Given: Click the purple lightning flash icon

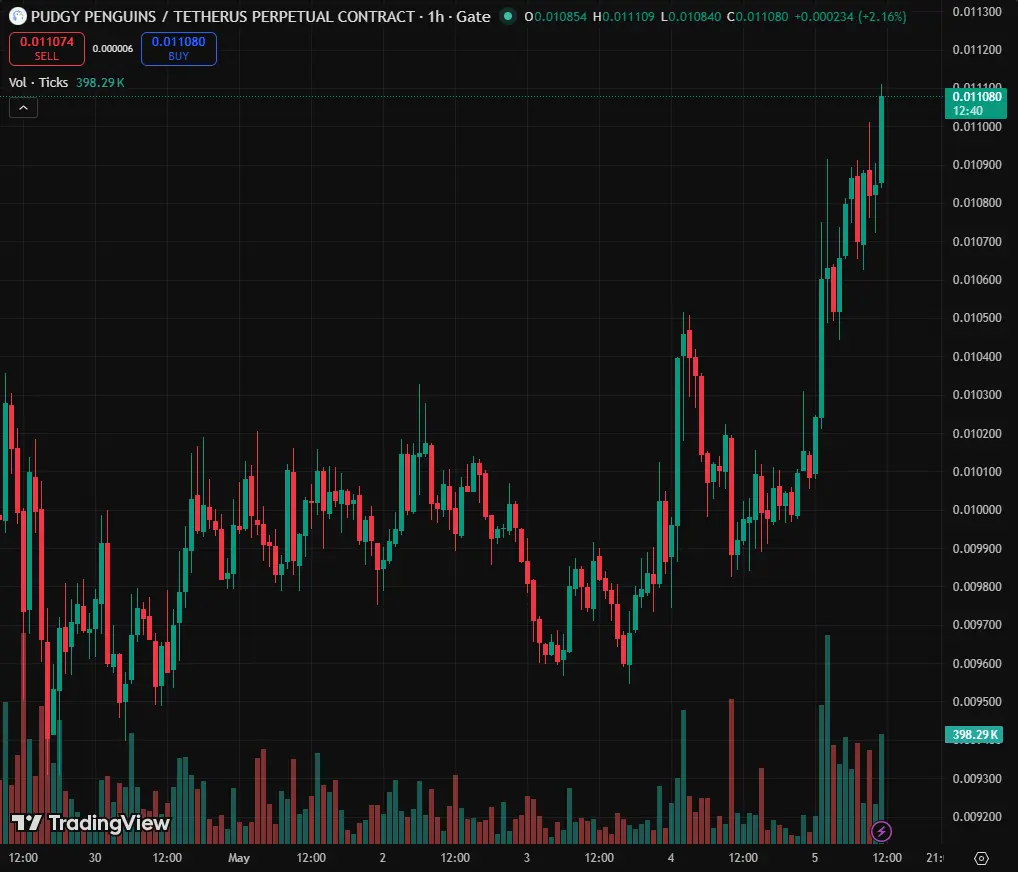Looking at the screenshot, I should (x=881, y=831).
